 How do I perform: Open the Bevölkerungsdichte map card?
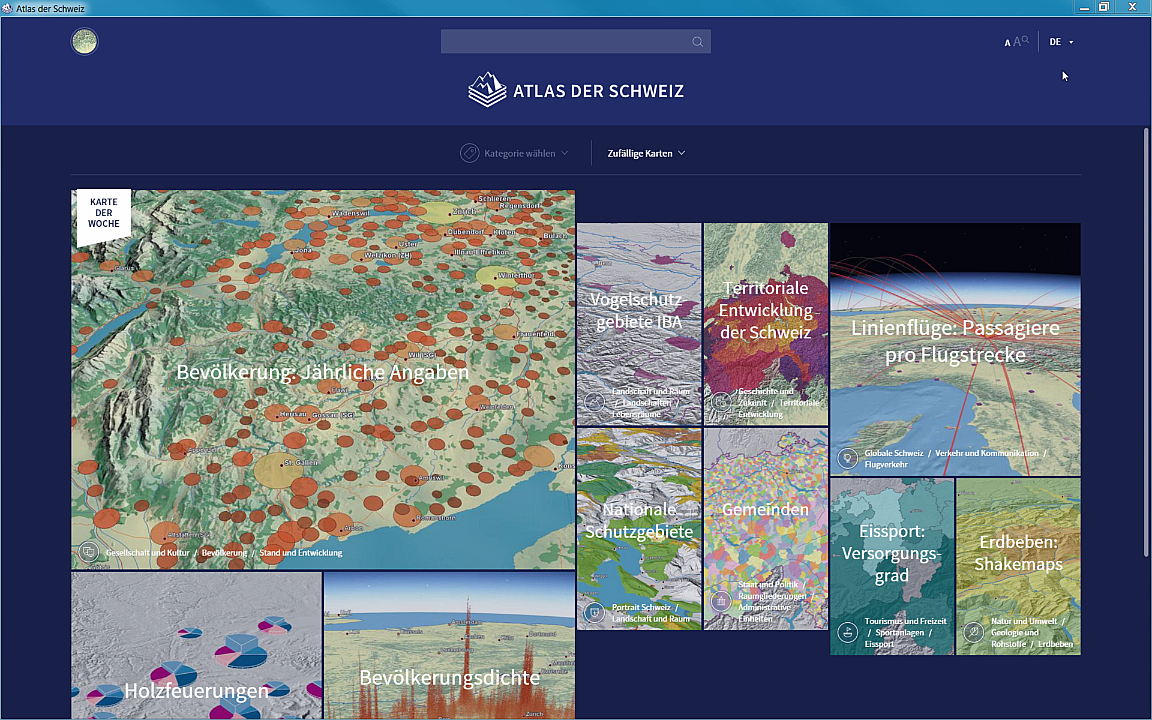450,646
